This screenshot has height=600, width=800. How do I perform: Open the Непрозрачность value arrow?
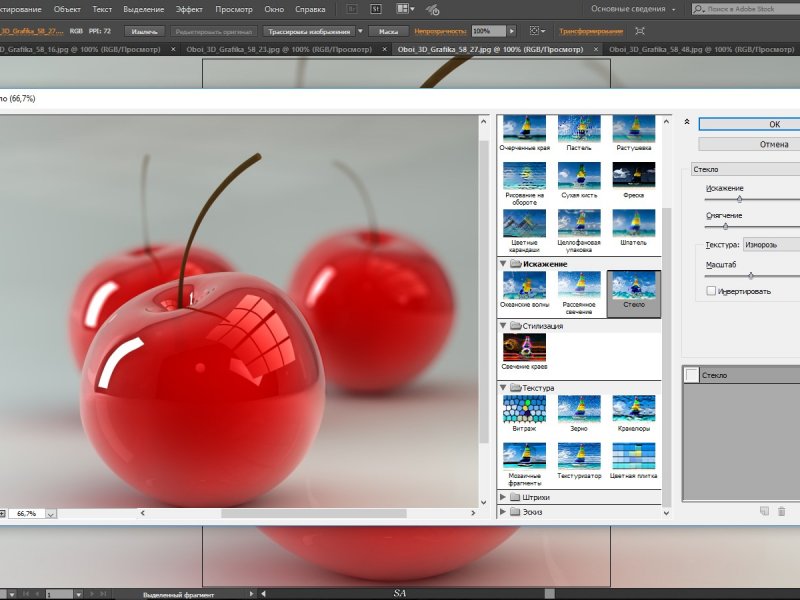coord(512,31)
